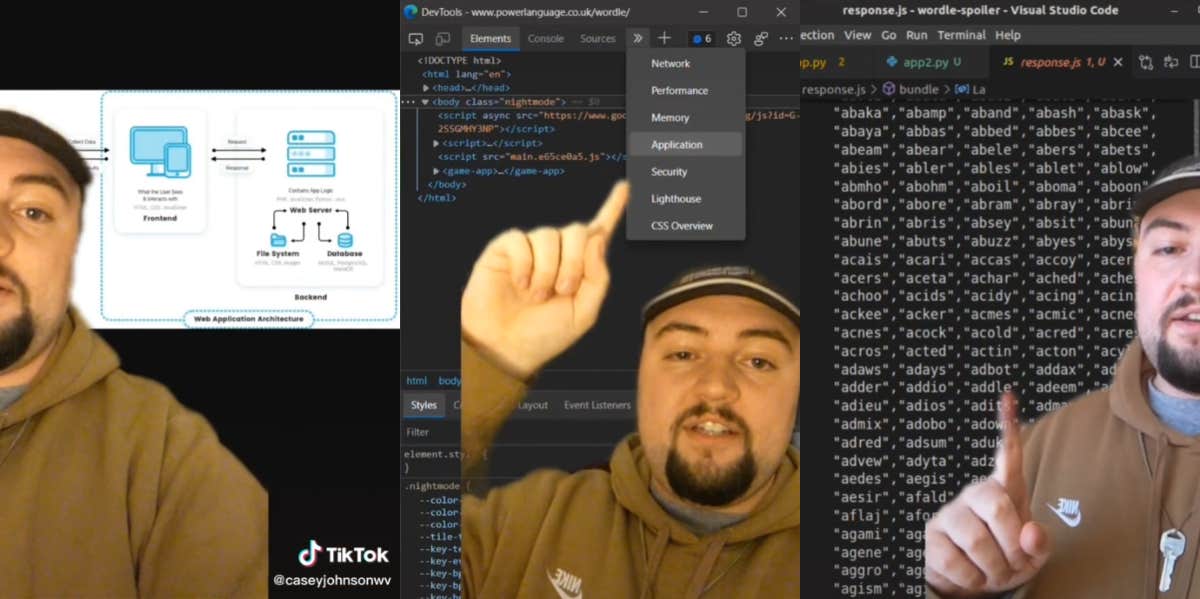Image resolution: width=1200 pixels, height=599 pixels.
Task: Open the Layout pane tab
Action: pyautogui.click(x=532, y=405)
